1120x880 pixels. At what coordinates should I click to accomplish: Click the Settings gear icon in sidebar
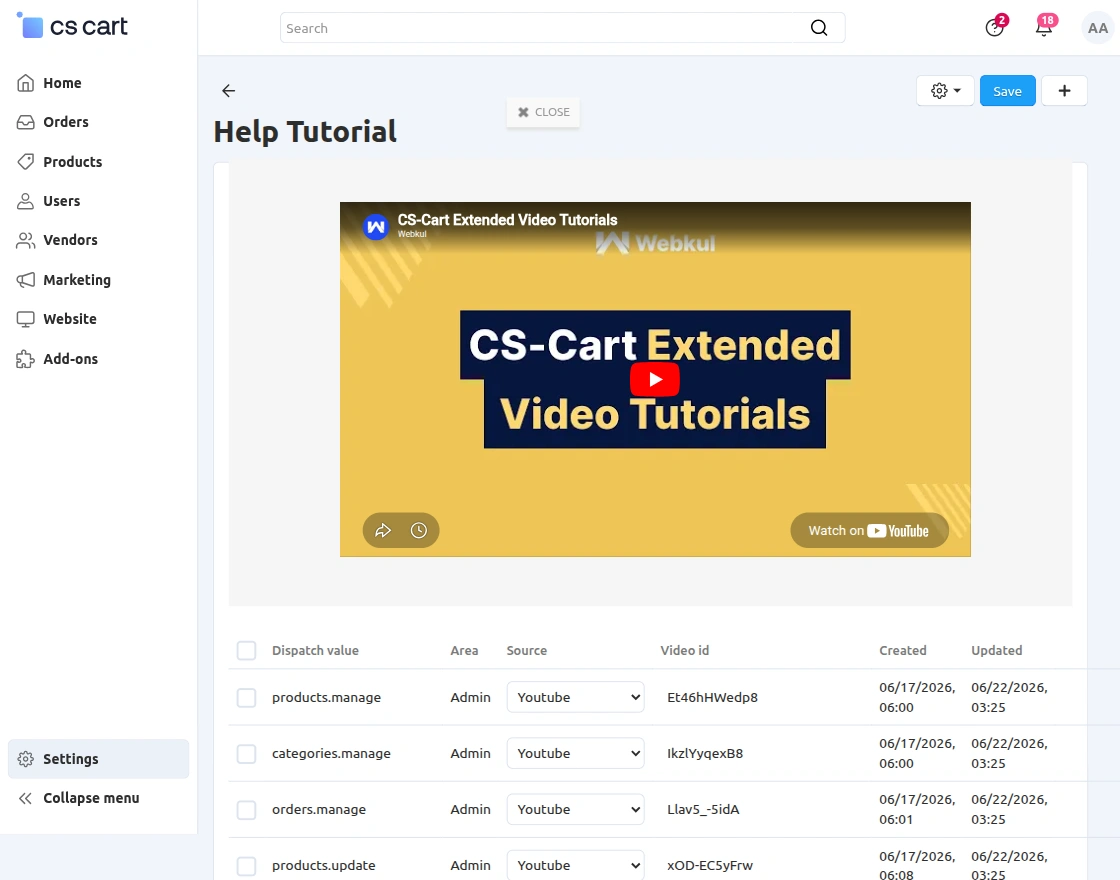pyautogui.click(x=26, y=759)
